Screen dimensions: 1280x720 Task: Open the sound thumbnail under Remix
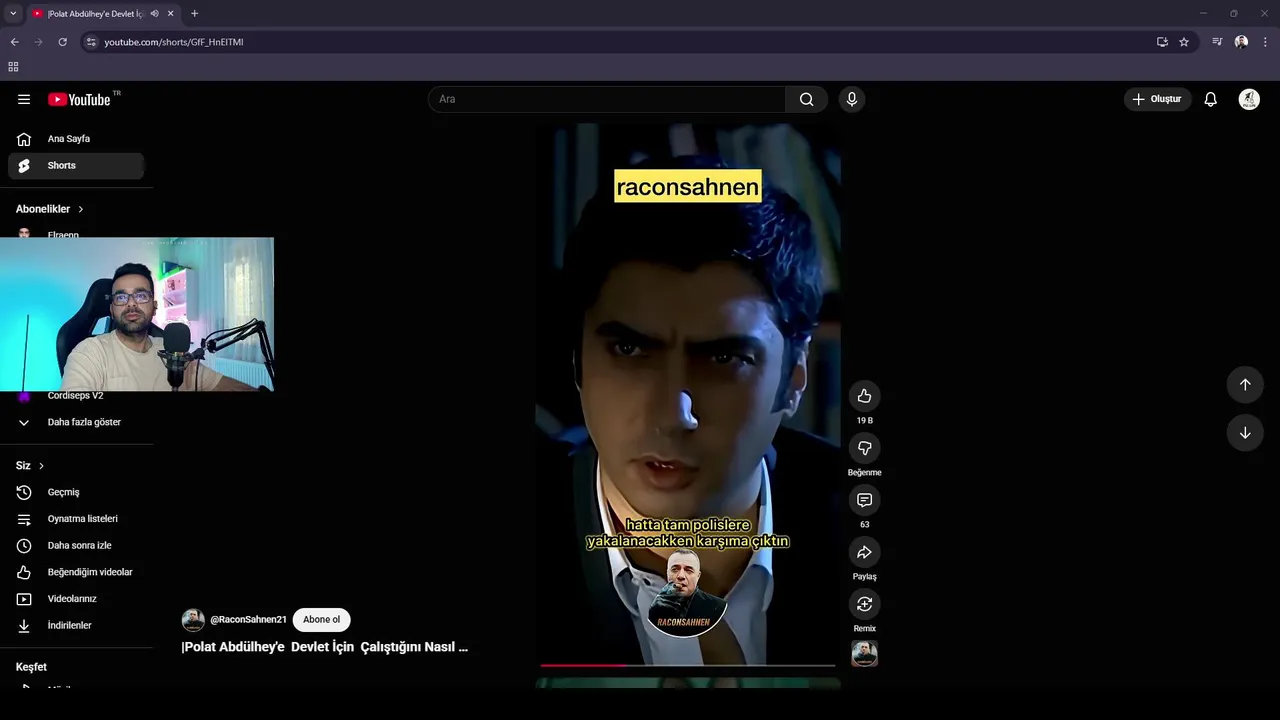tap(864, 653)
